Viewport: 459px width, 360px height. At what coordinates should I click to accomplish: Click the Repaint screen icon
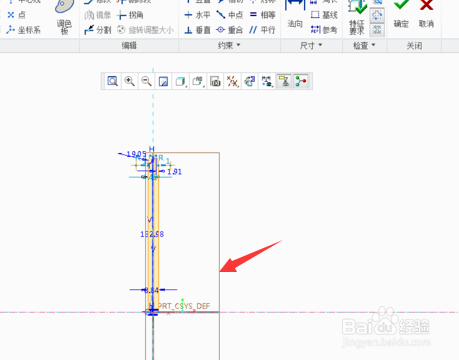163,81
